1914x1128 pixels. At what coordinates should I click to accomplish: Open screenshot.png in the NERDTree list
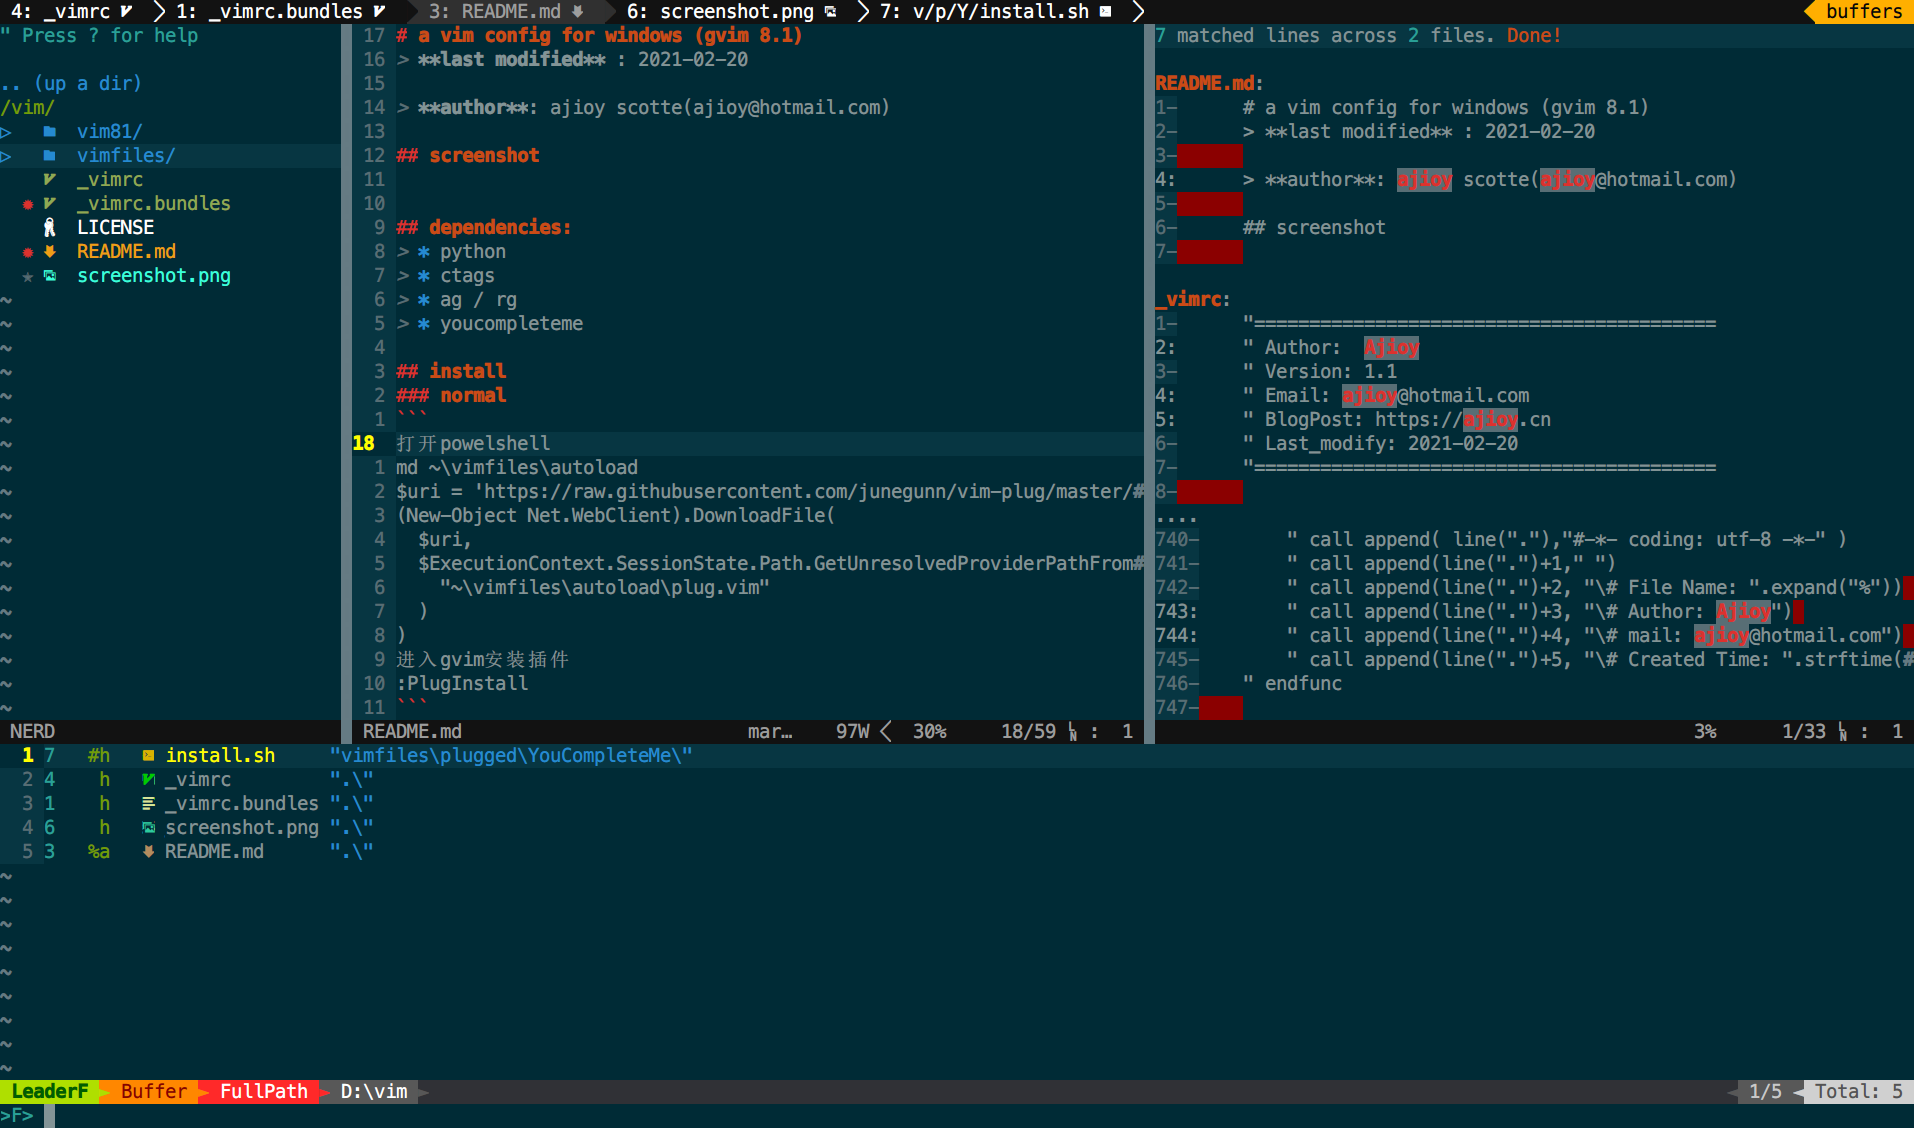coord(154,276)
